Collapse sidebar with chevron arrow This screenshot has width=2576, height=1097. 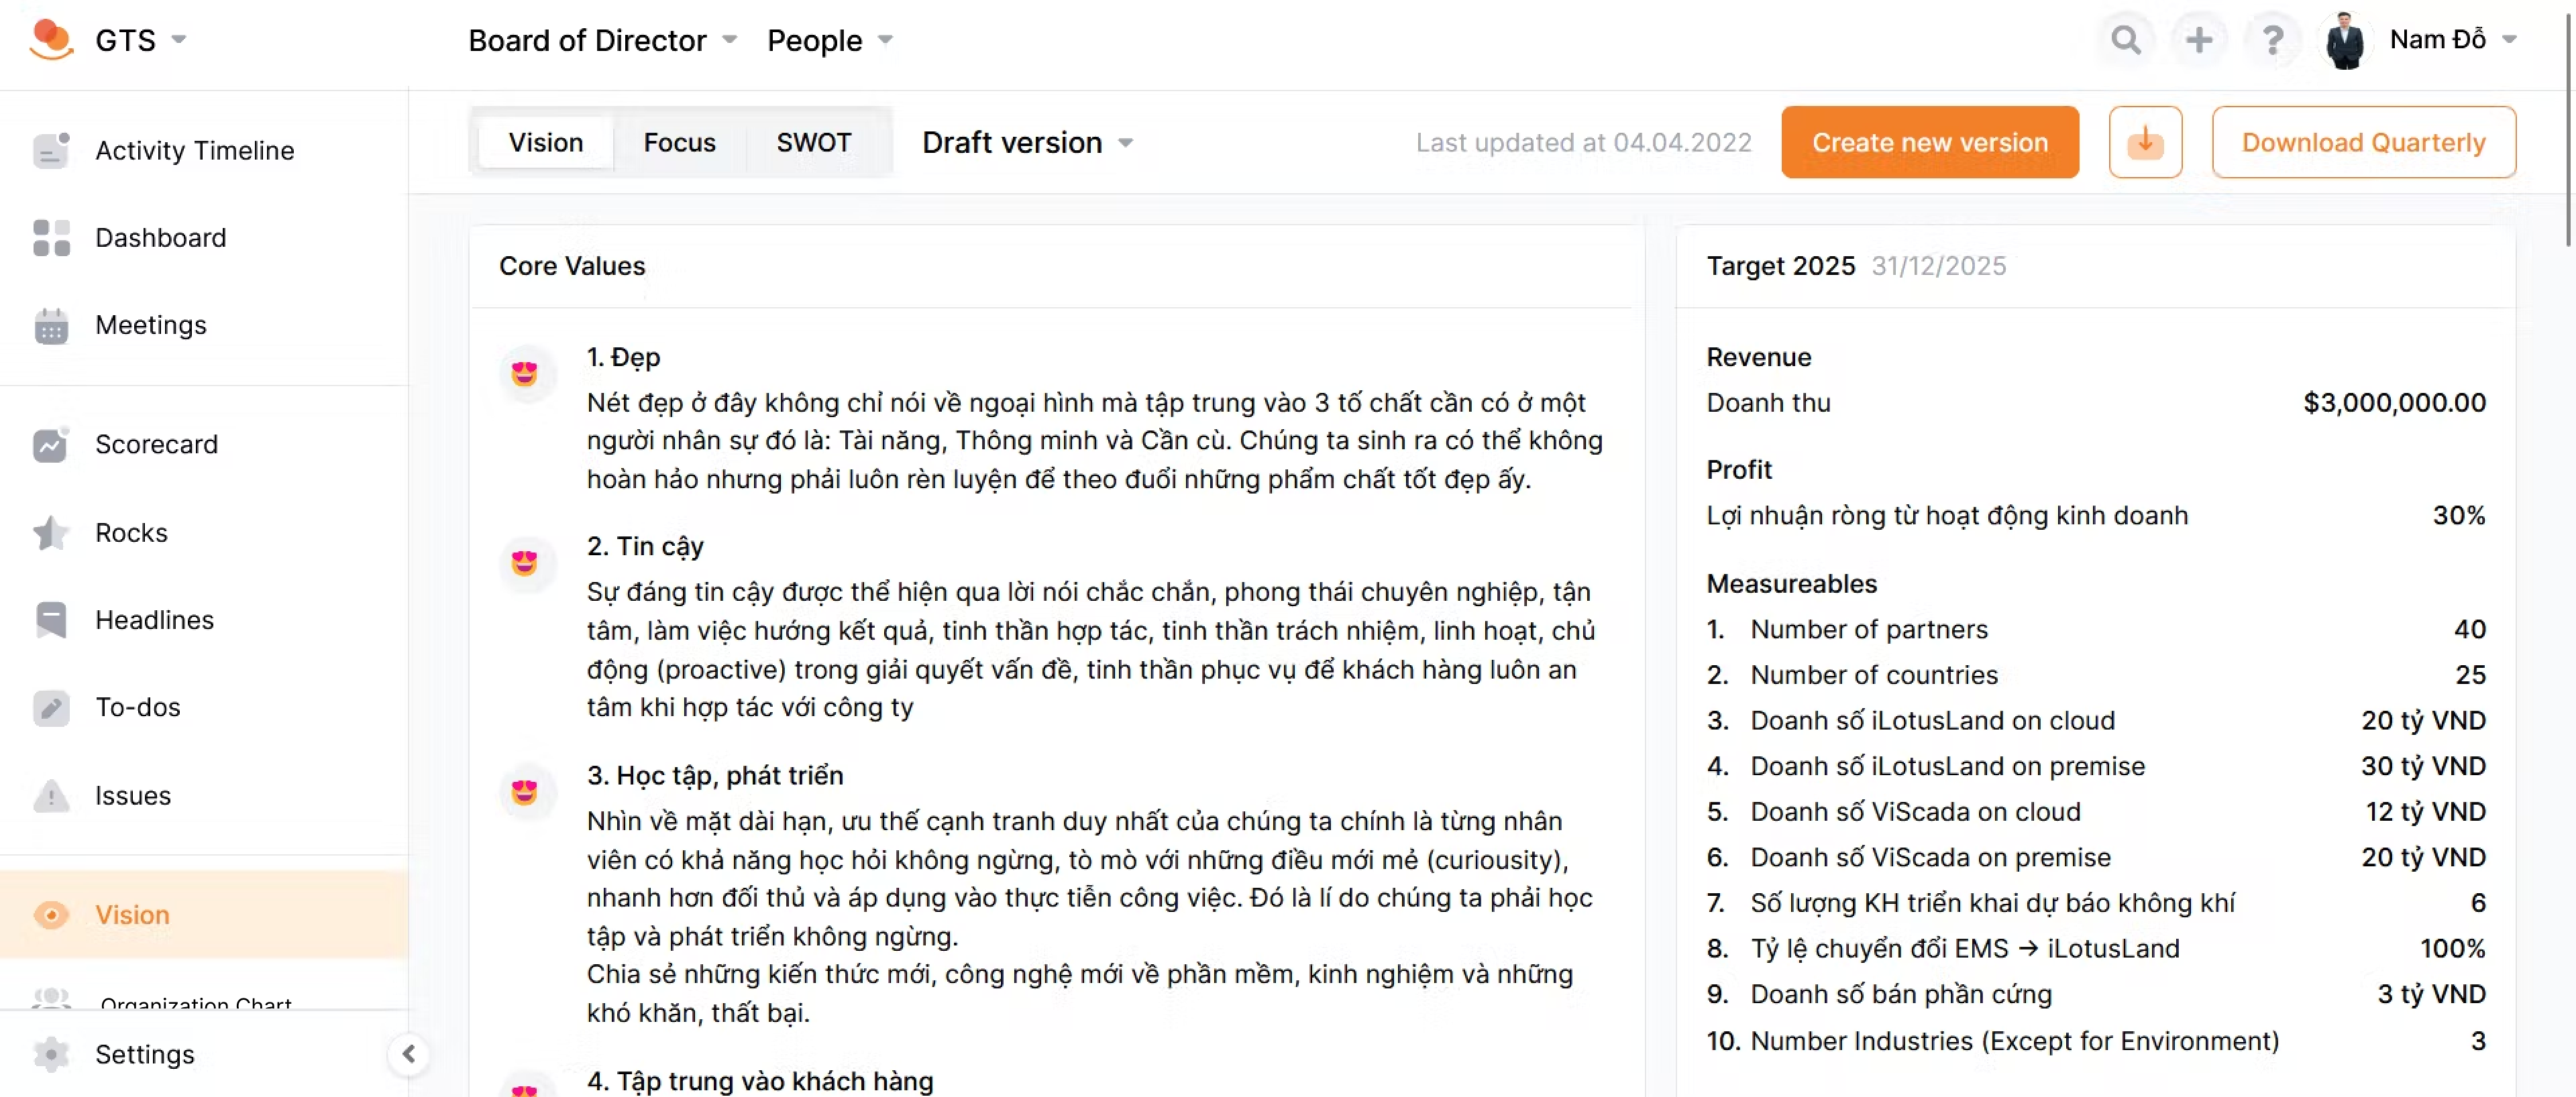408,1054
